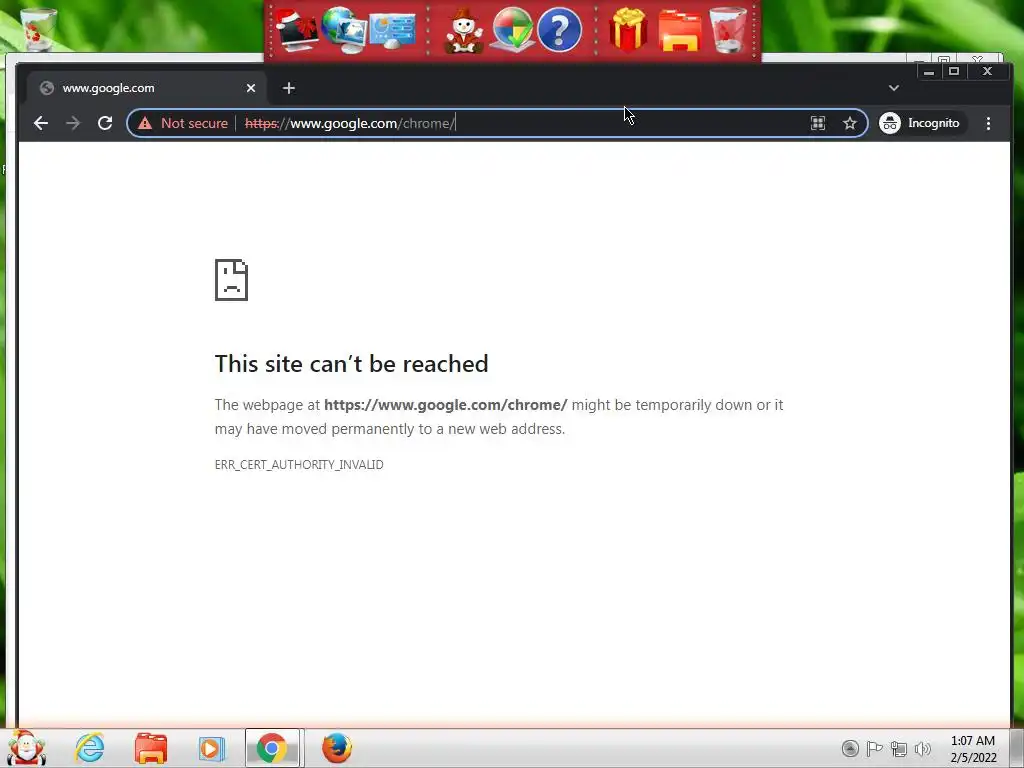Select the www.google.com tab
The height and width of the screenshot is (768, 1024).
pos(144,88)
